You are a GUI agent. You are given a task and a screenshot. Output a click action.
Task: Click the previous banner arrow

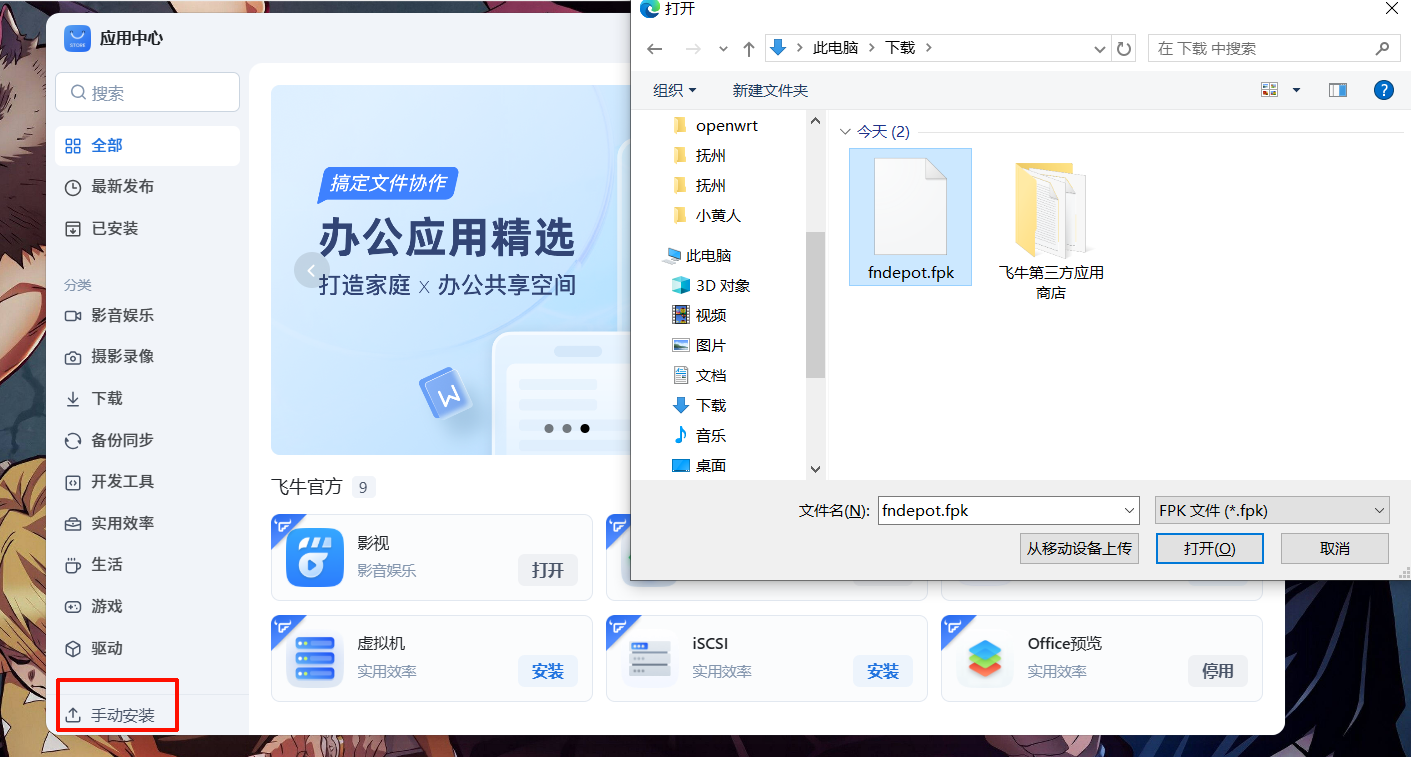[x=312, y=270]
